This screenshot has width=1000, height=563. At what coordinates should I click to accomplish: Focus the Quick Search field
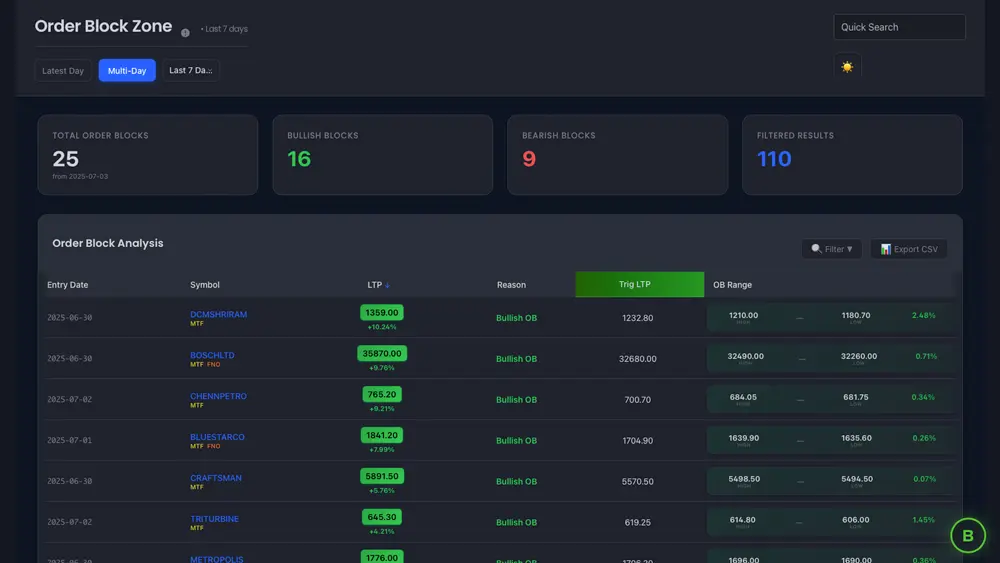point(899,27)
